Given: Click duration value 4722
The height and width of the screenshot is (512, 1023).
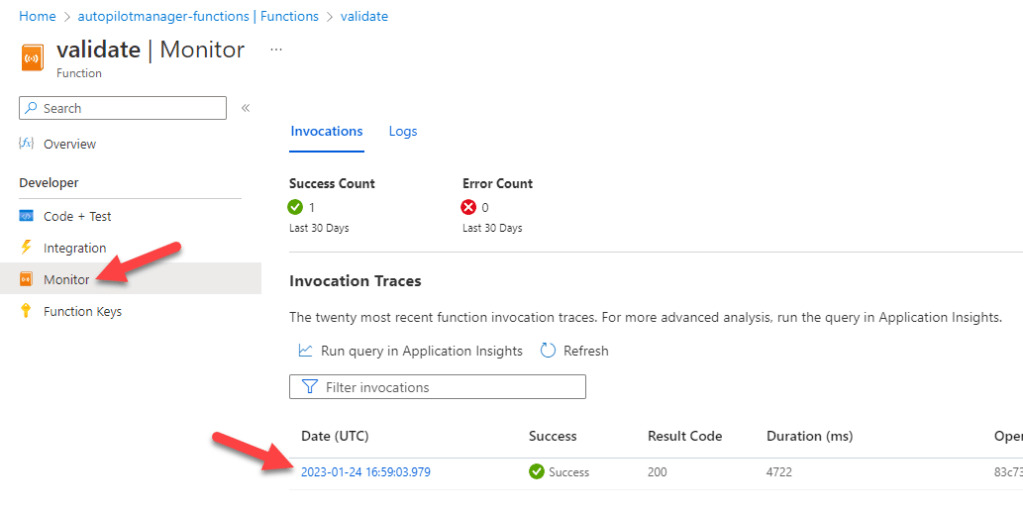Looking at the screenshot, I should click(x=779, y=472).
